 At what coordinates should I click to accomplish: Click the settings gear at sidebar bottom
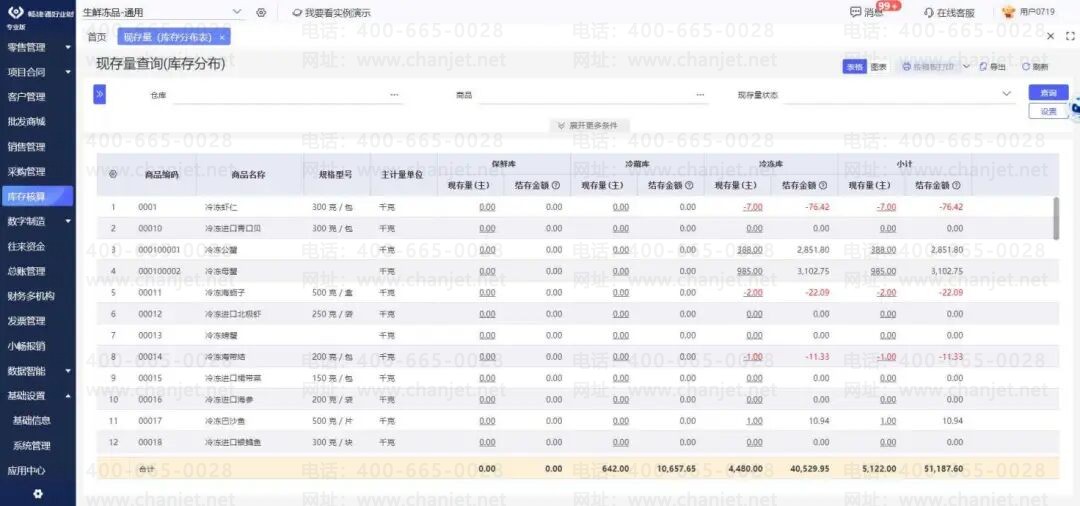(38, 494)
